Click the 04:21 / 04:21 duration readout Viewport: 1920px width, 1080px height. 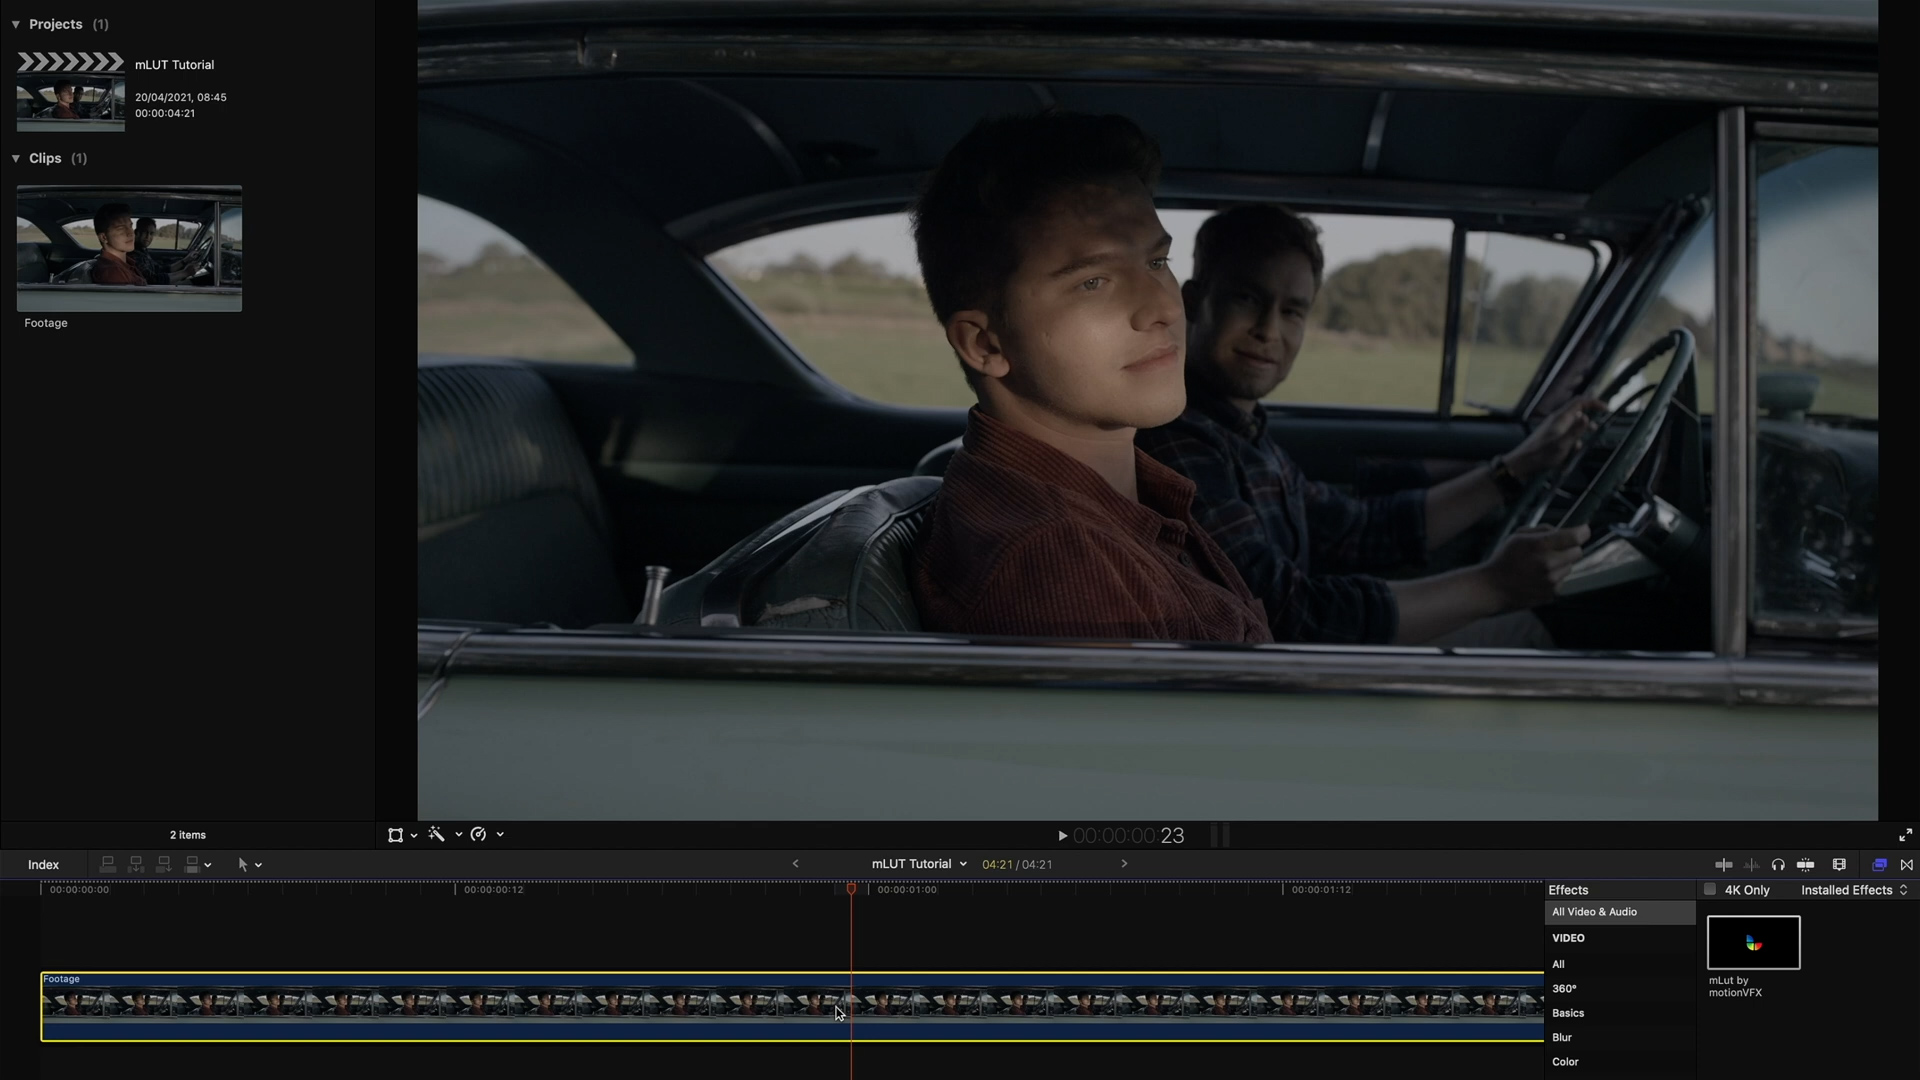[x=1017, y=865]
